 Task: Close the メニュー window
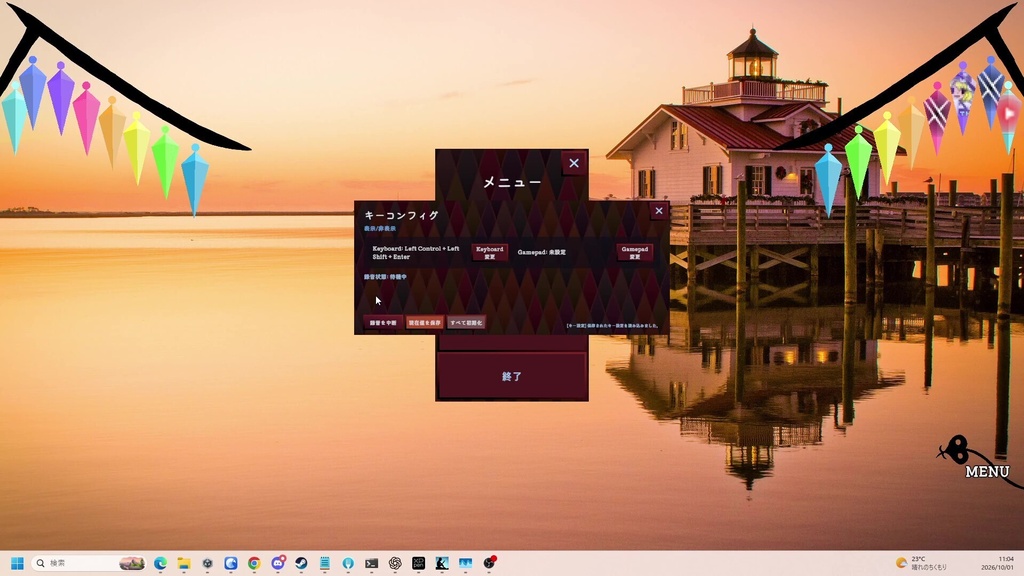[573, 163]
